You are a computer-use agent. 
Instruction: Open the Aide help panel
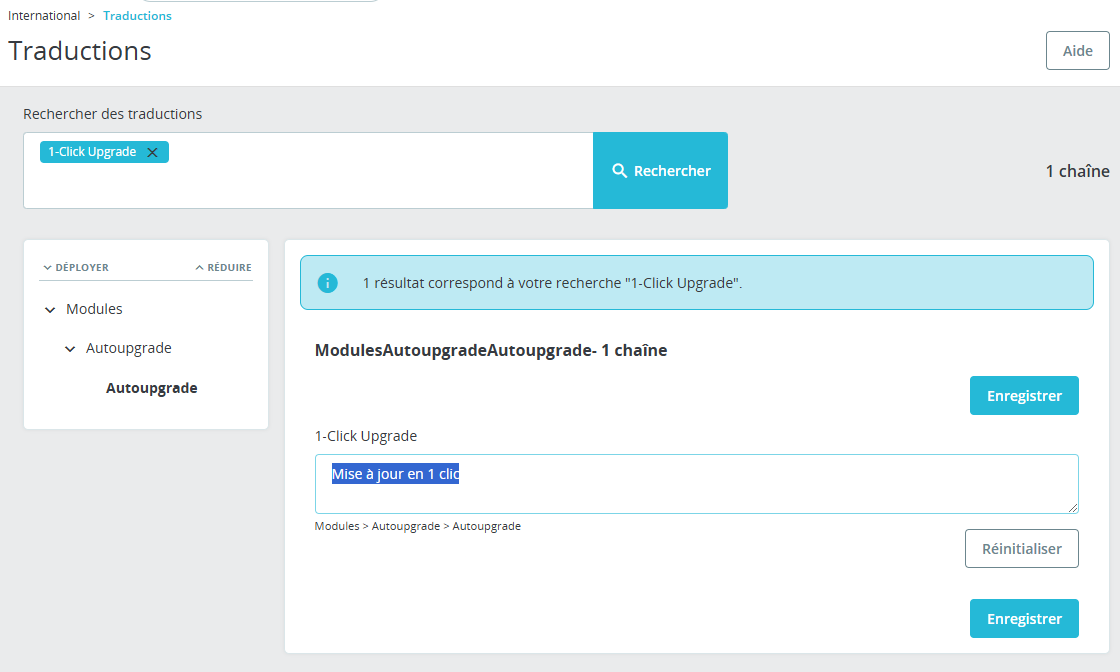[x=1077, y=51]
